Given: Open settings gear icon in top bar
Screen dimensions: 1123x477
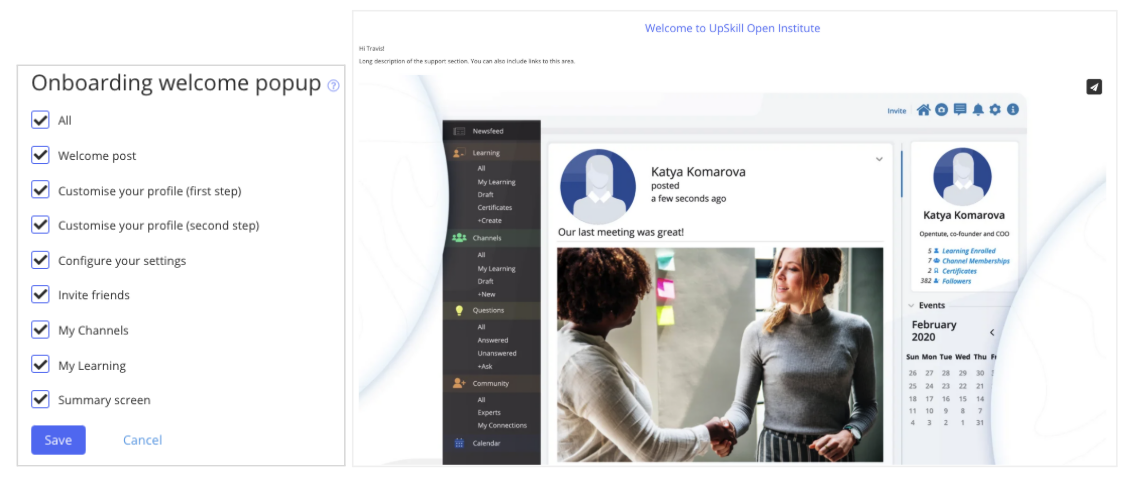Looking at the screenshot, I should [995, 110].
